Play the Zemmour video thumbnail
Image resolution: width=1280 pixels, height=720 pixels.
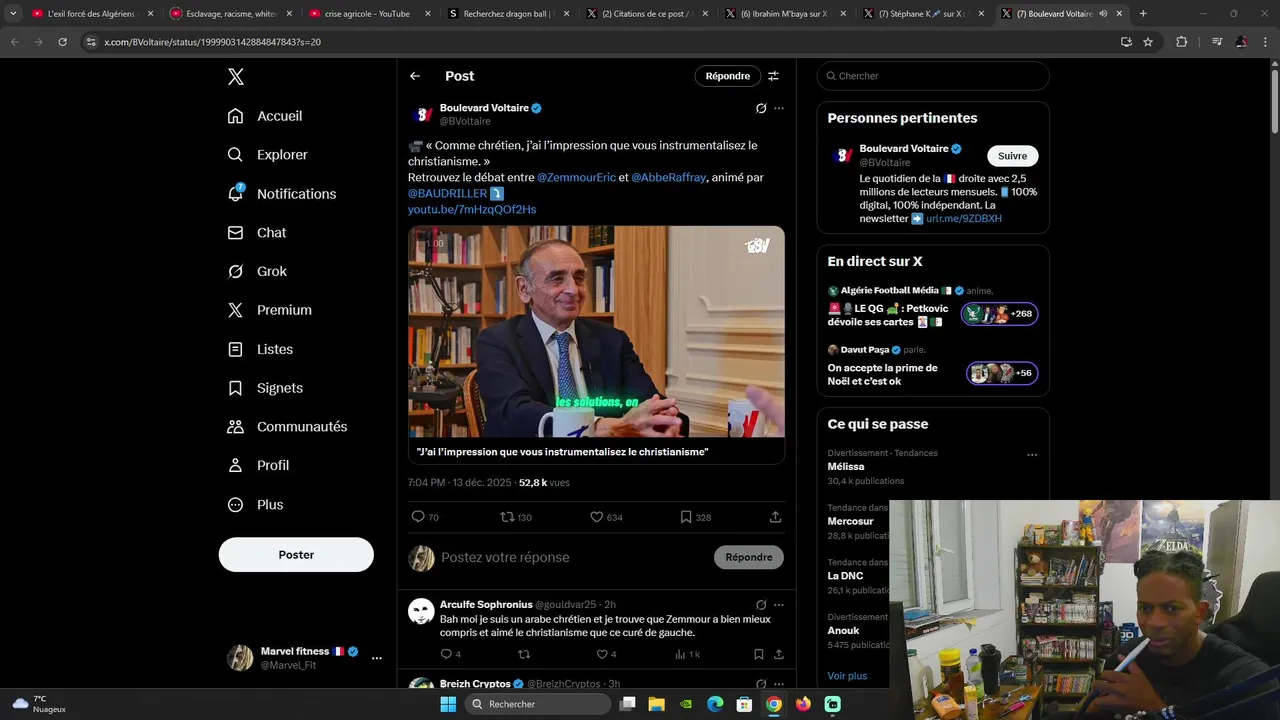click(596, 332)
